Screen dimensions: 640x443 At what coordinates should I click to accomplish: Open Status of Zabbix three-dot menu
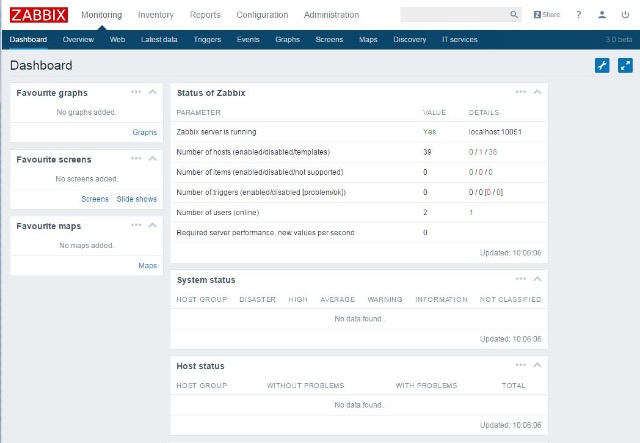pyautogui.click(x=520, y=92)
